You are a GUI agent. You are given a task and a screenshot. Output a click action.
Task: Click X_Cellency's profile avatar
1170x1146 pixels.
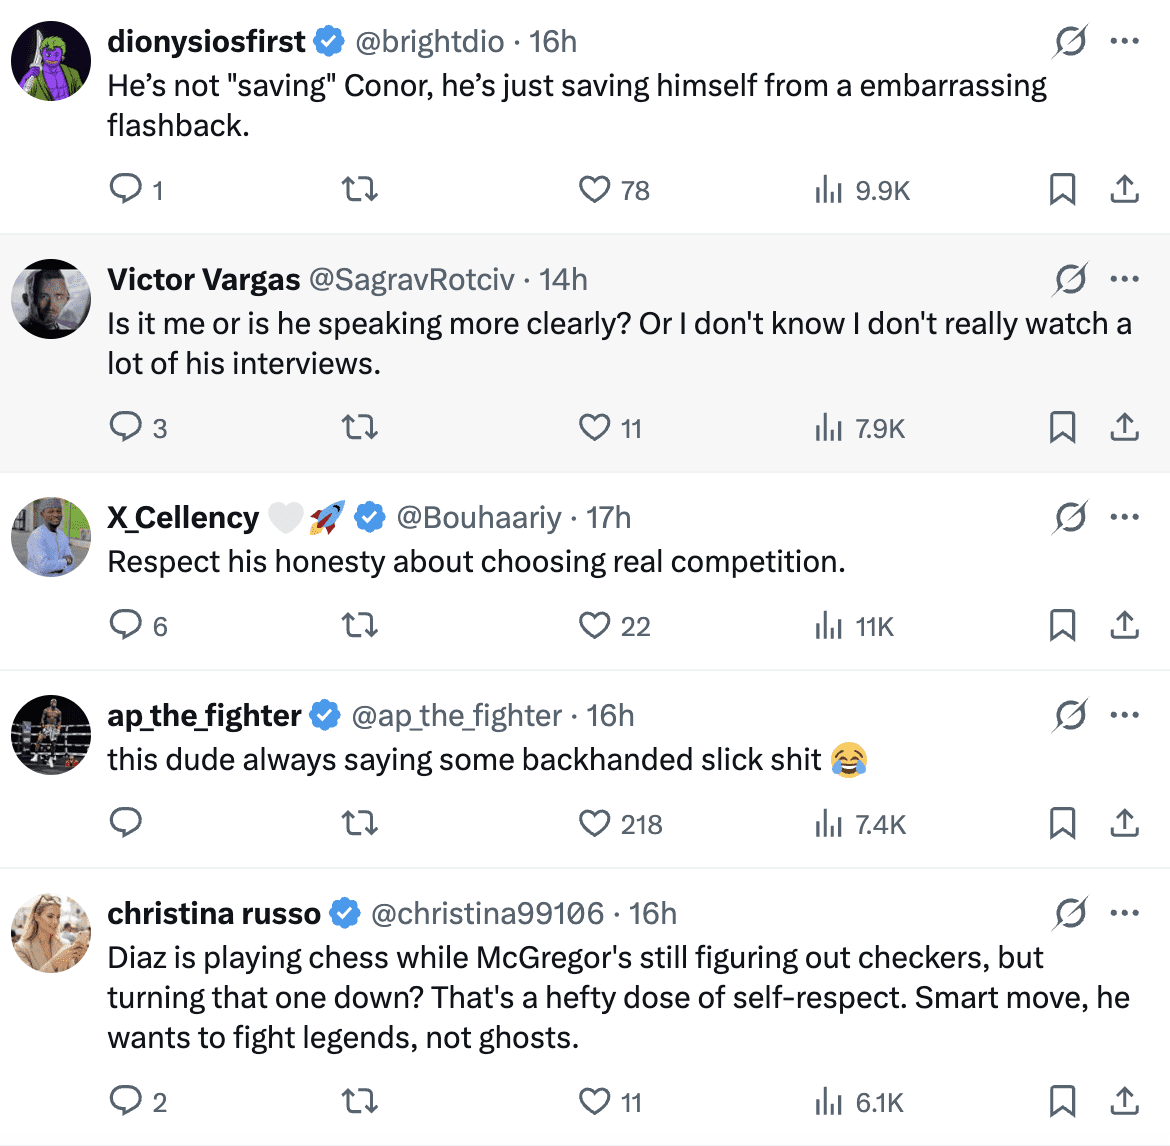51,537
